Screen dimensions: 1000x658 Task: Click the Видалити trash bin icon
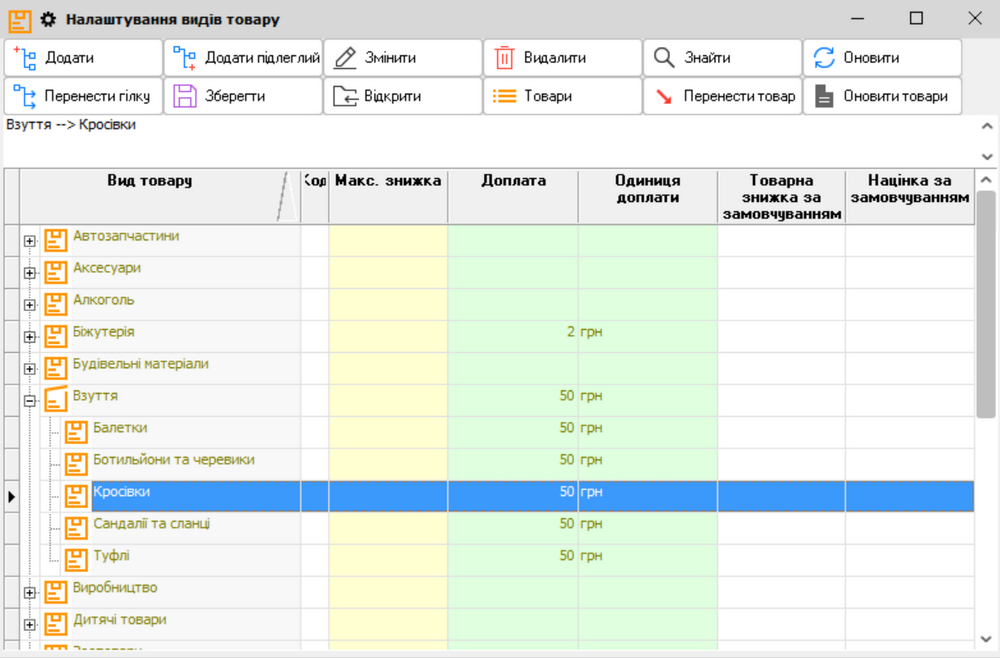[x=504, y=58]
